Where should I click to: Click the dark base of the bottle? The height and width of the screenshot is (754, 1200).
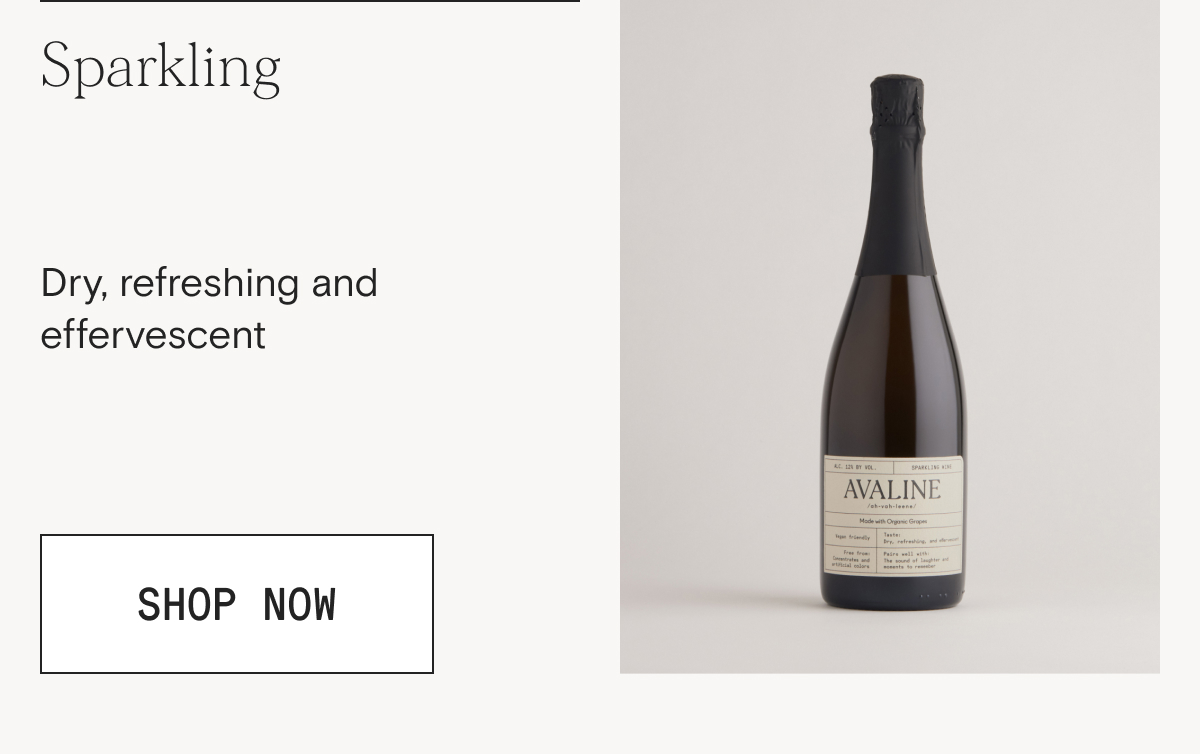(x=893, y=592)
